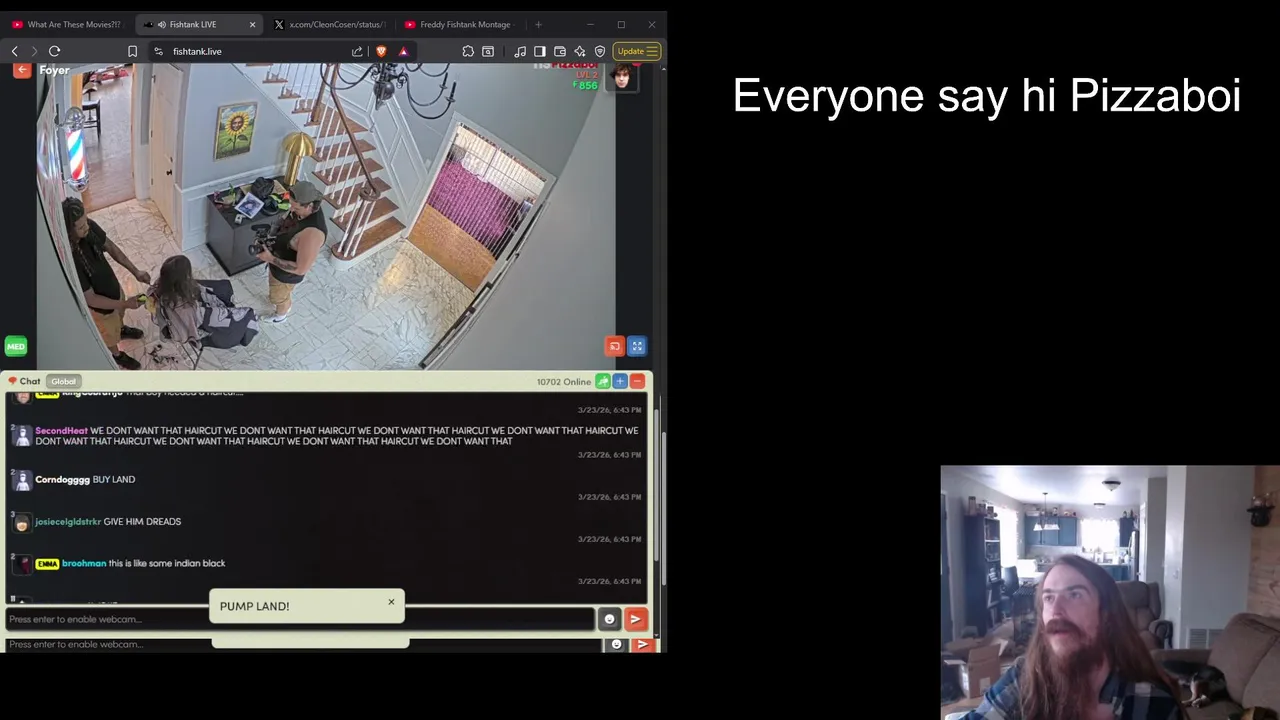Send message with upper orange send button
The height and width of the screenshot is (720, 1280).
coord(635,619)
